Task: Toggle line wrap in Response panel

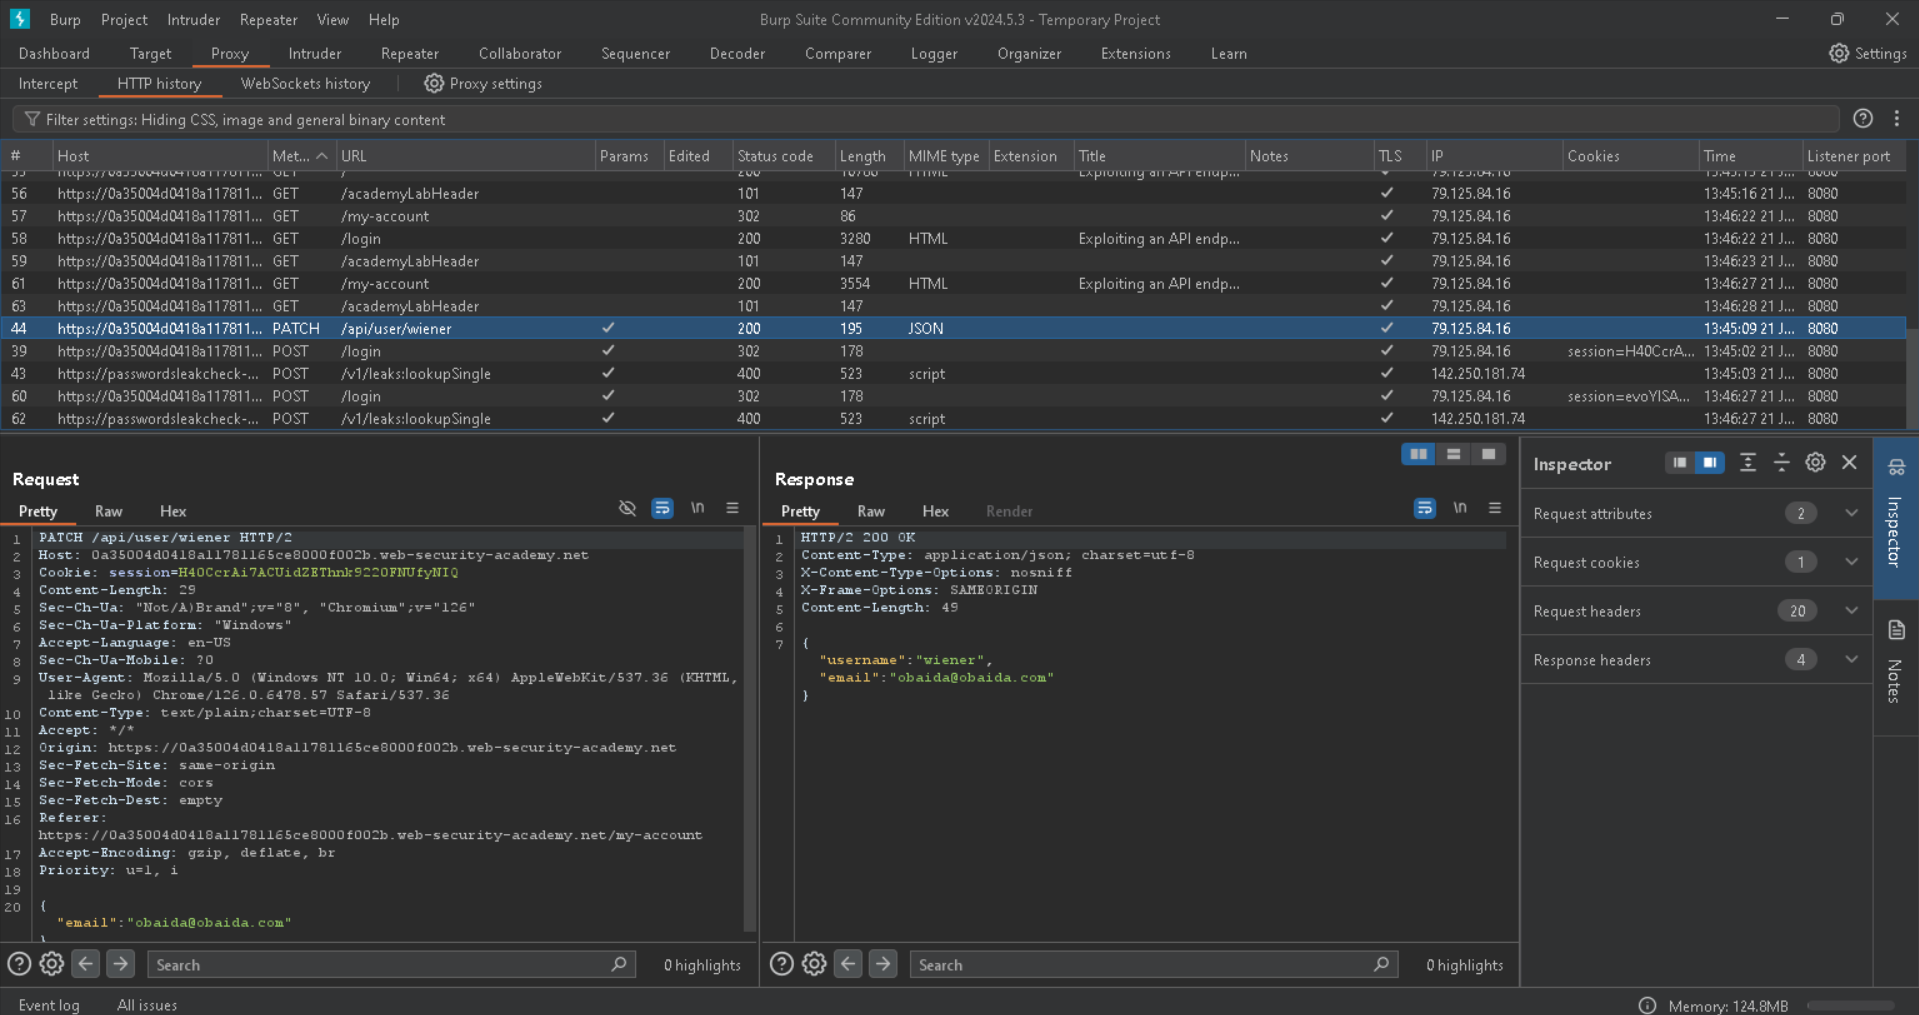Action: (1424, 509)
